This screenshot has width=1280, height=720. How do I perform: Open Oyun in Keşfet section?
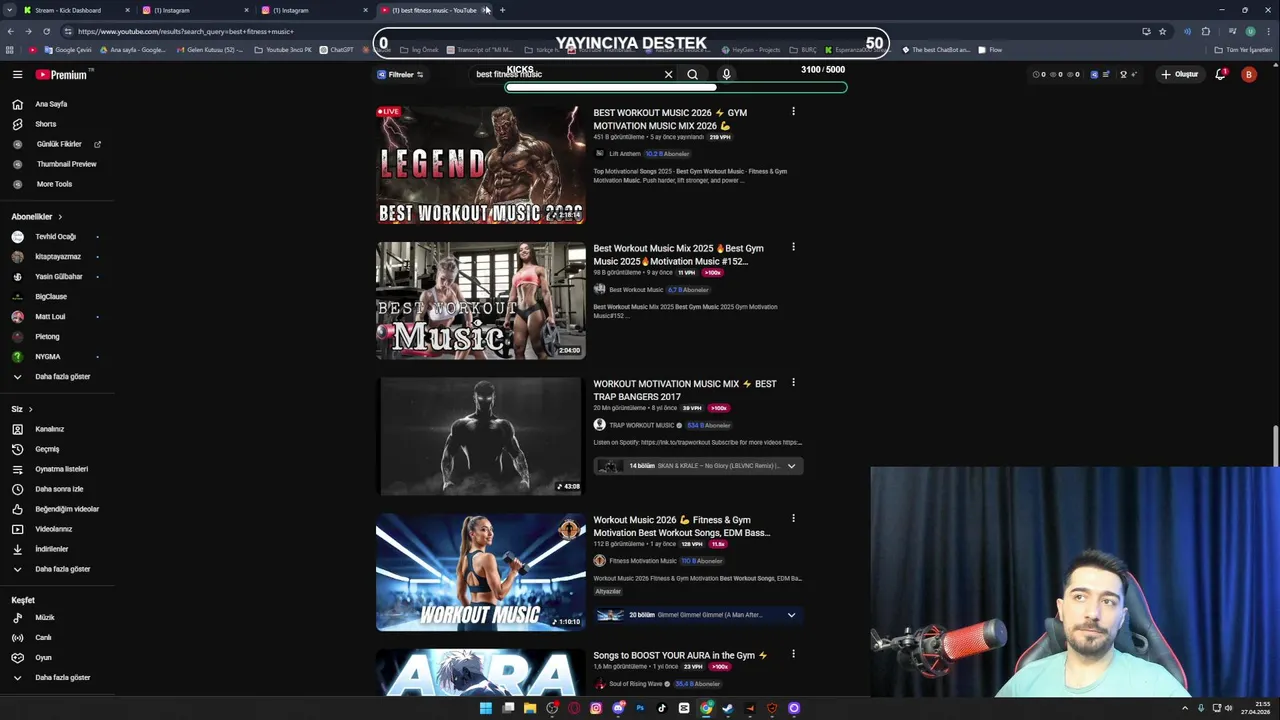(43, 658)
